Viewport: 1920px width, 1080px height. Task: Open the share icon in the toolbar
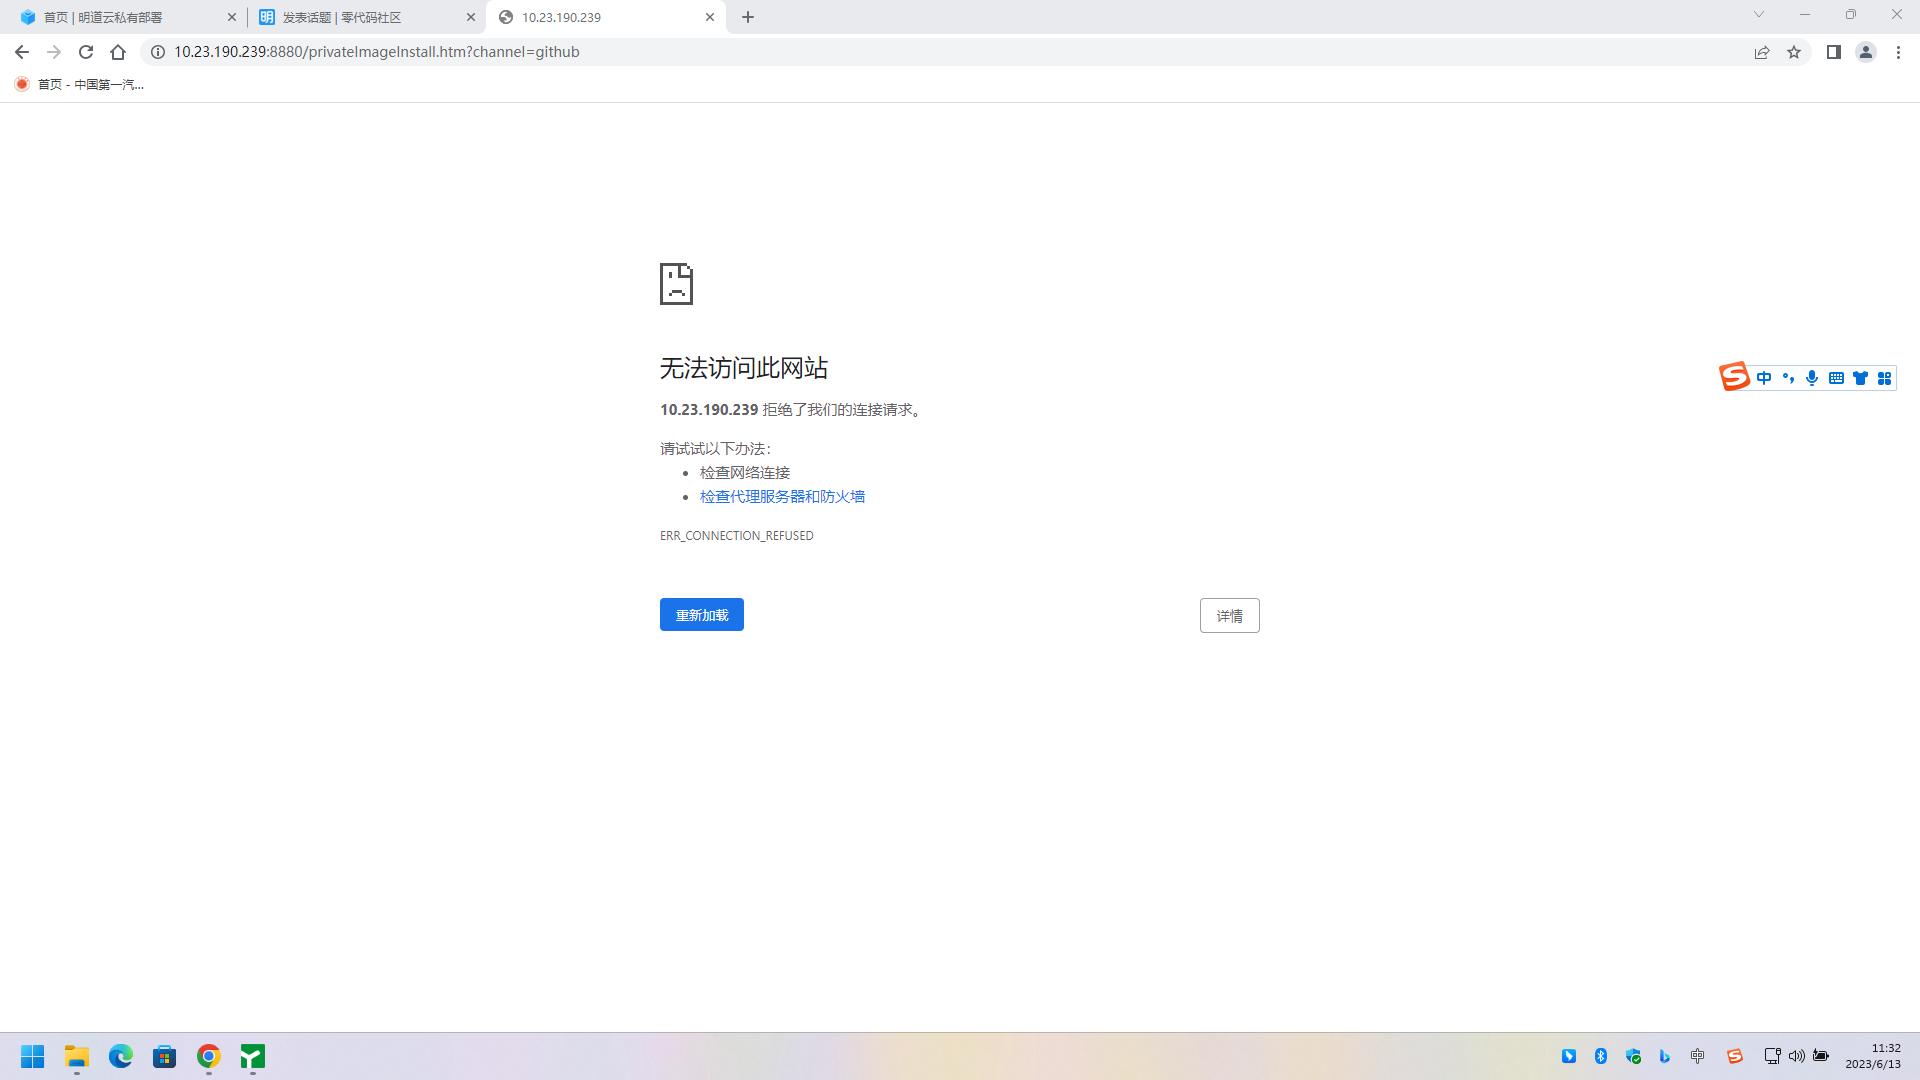pyautogui.click(x=1762, y=52)
